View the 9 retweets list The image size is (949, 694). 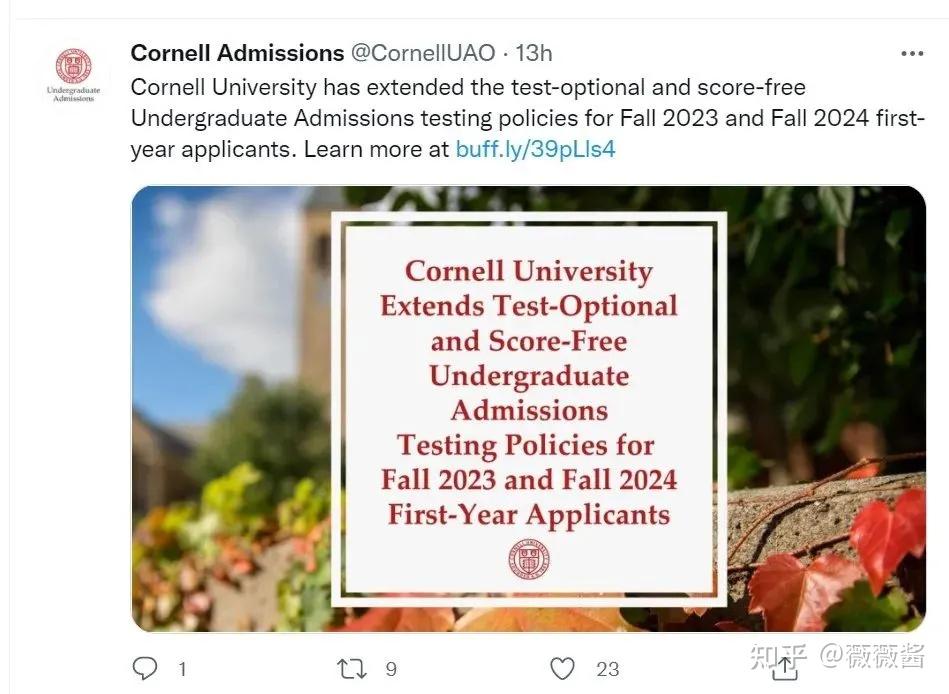(390, 668)
